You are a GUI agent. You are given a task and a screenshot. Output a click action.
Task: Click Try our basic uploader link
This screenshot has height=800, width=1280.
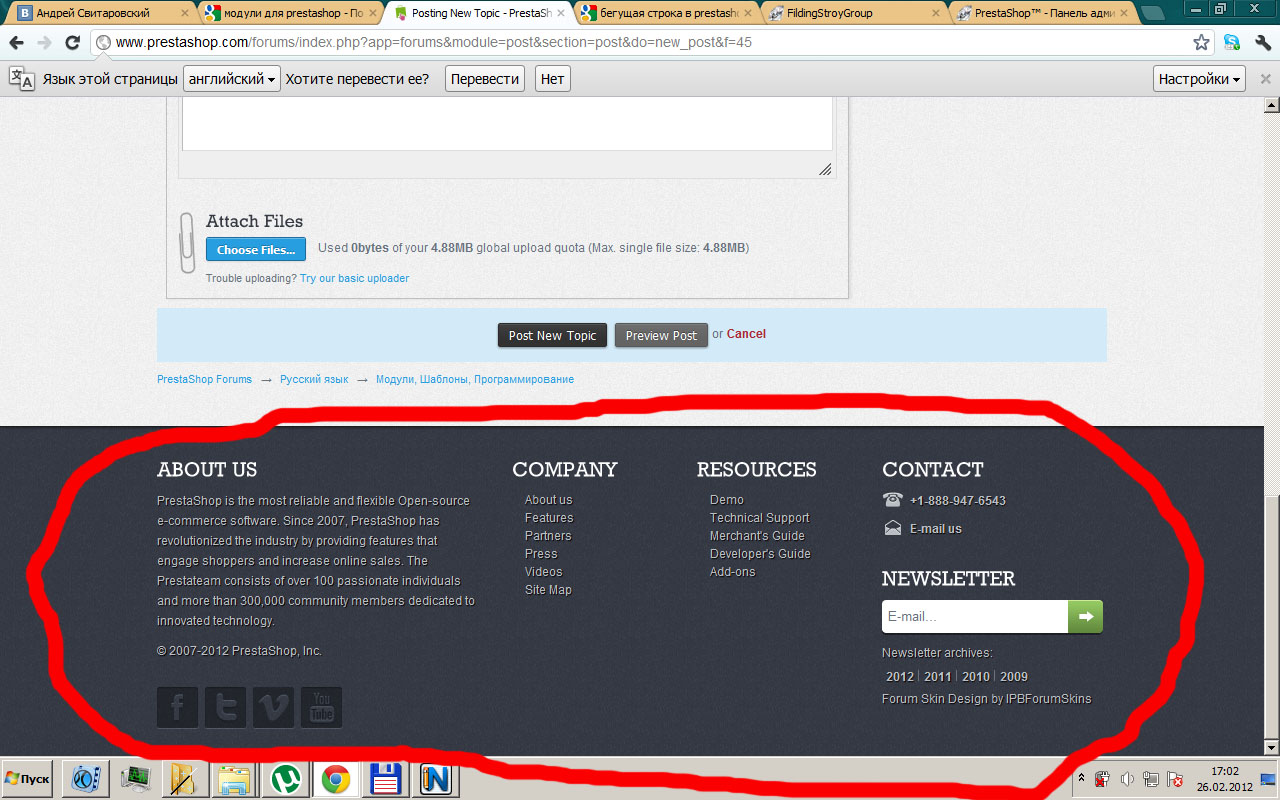pos(354,278)
